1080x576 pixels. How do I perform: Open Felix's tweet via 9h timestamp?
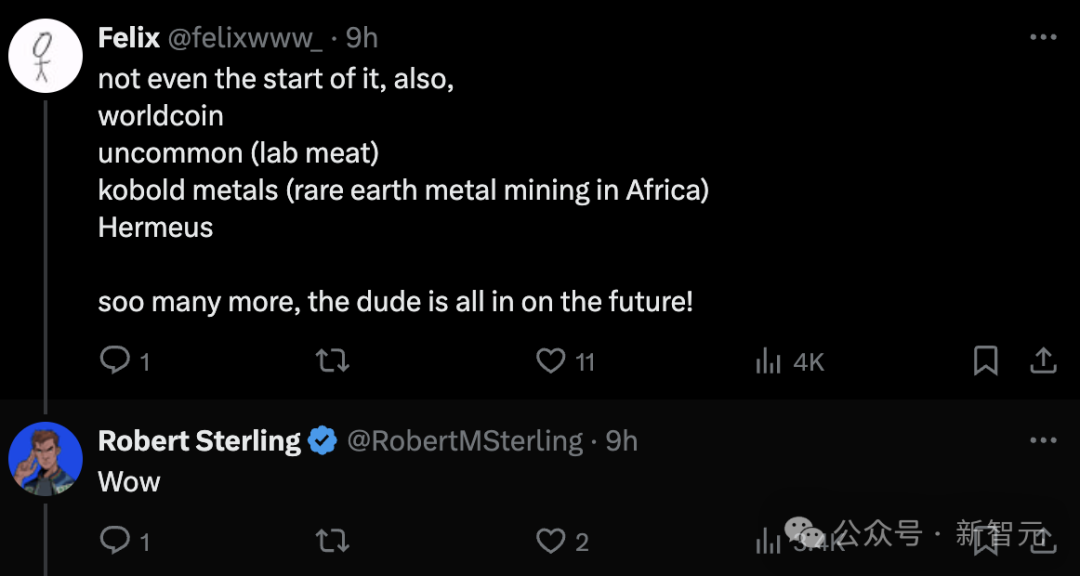361,38
